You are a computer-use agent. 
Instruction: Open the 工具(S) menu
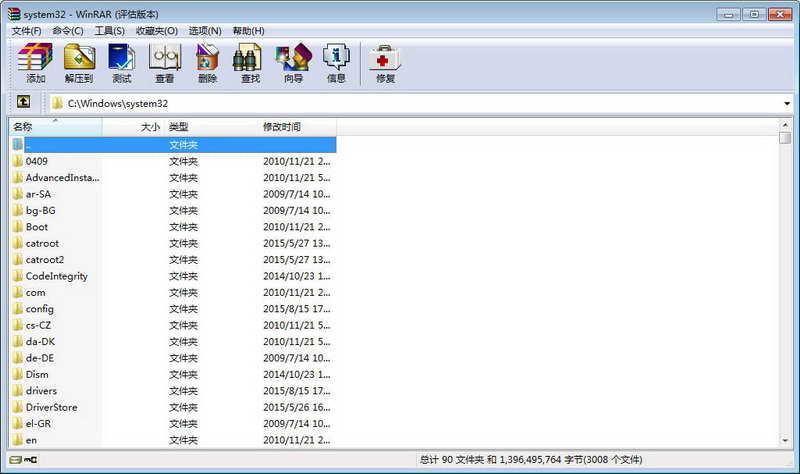110,31
